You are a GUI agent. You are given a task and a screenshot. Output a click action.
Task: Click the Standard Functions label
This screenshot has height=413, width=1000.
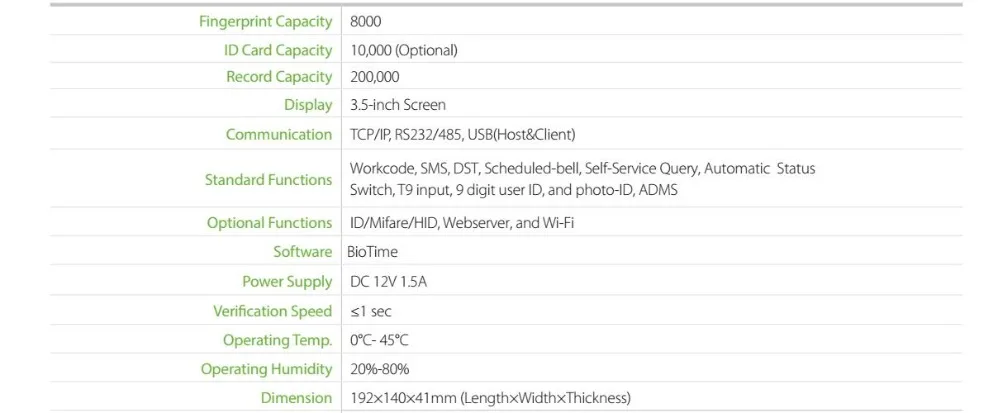coord(268,180)
